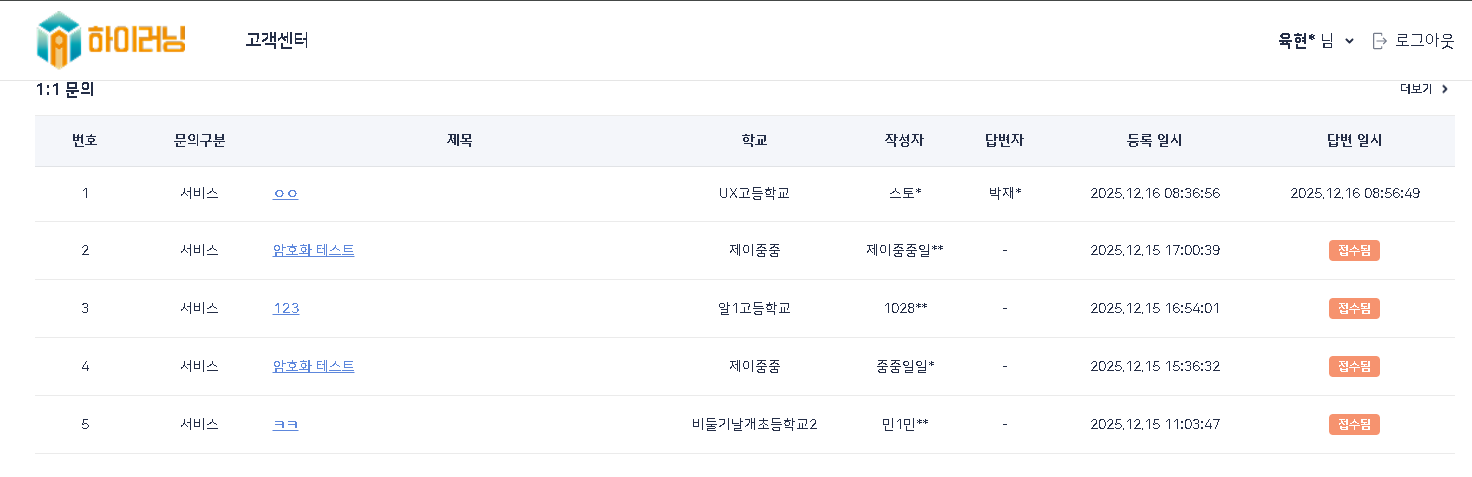Click the chevron arrow next to 더보기
Screen dimensions: 1472x477
tap(1444, 89)
